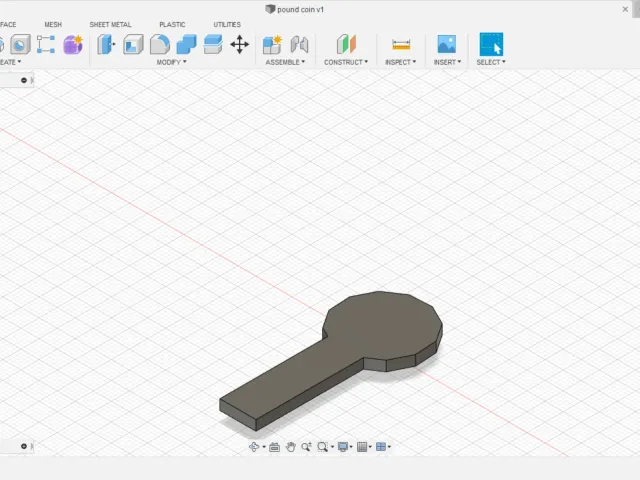This screenshot has height=480, width=640.
Task: Open the partially visible CREATE dropdown
Action: [10, 62]
